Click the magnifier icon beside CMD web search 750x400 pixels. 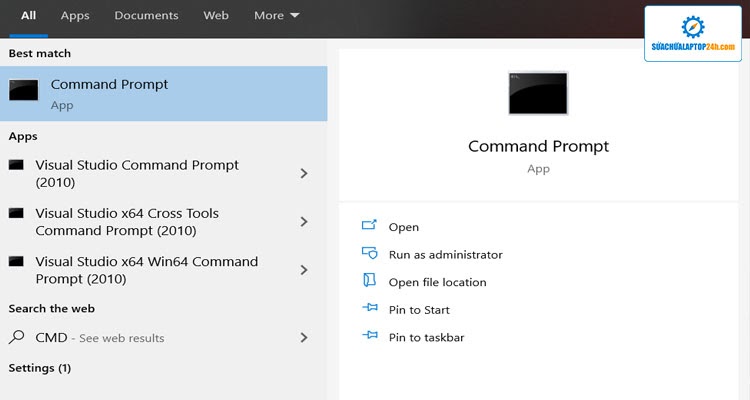click(x=16, y=337)
